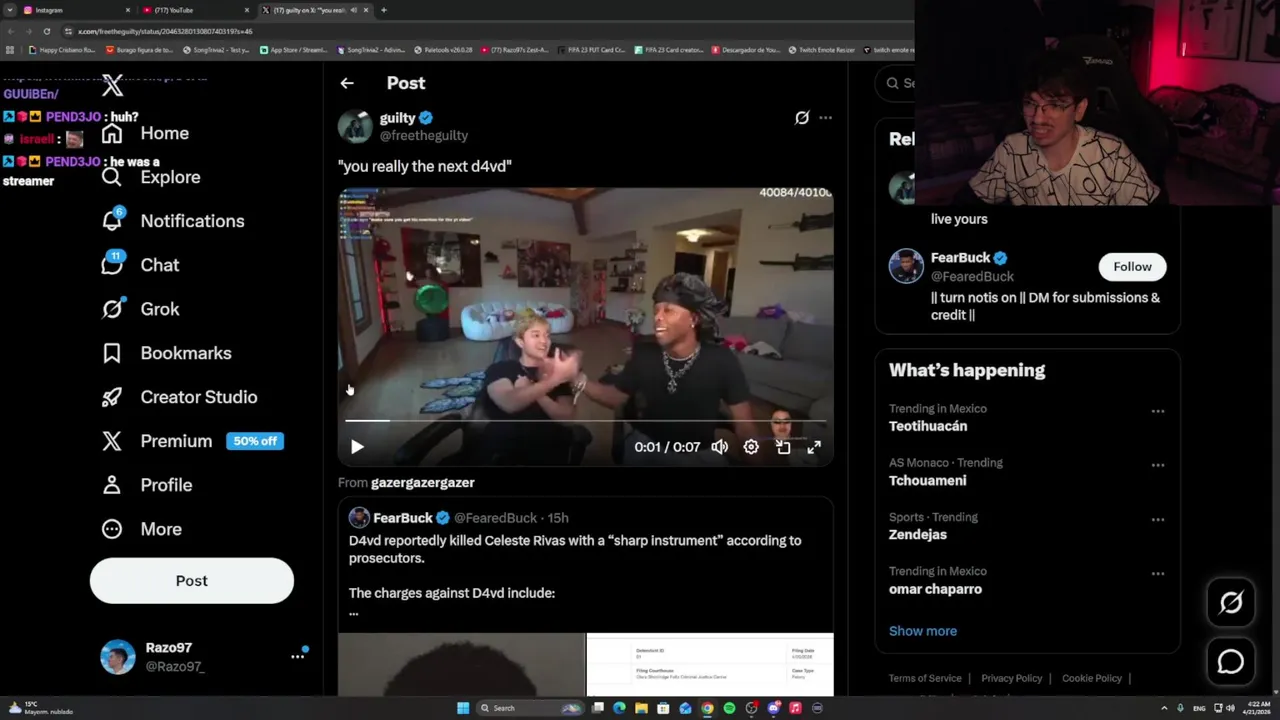Screen dimensions: 1280x720
Task: Open the Privacy Policy link
Action: [1012, 678]
